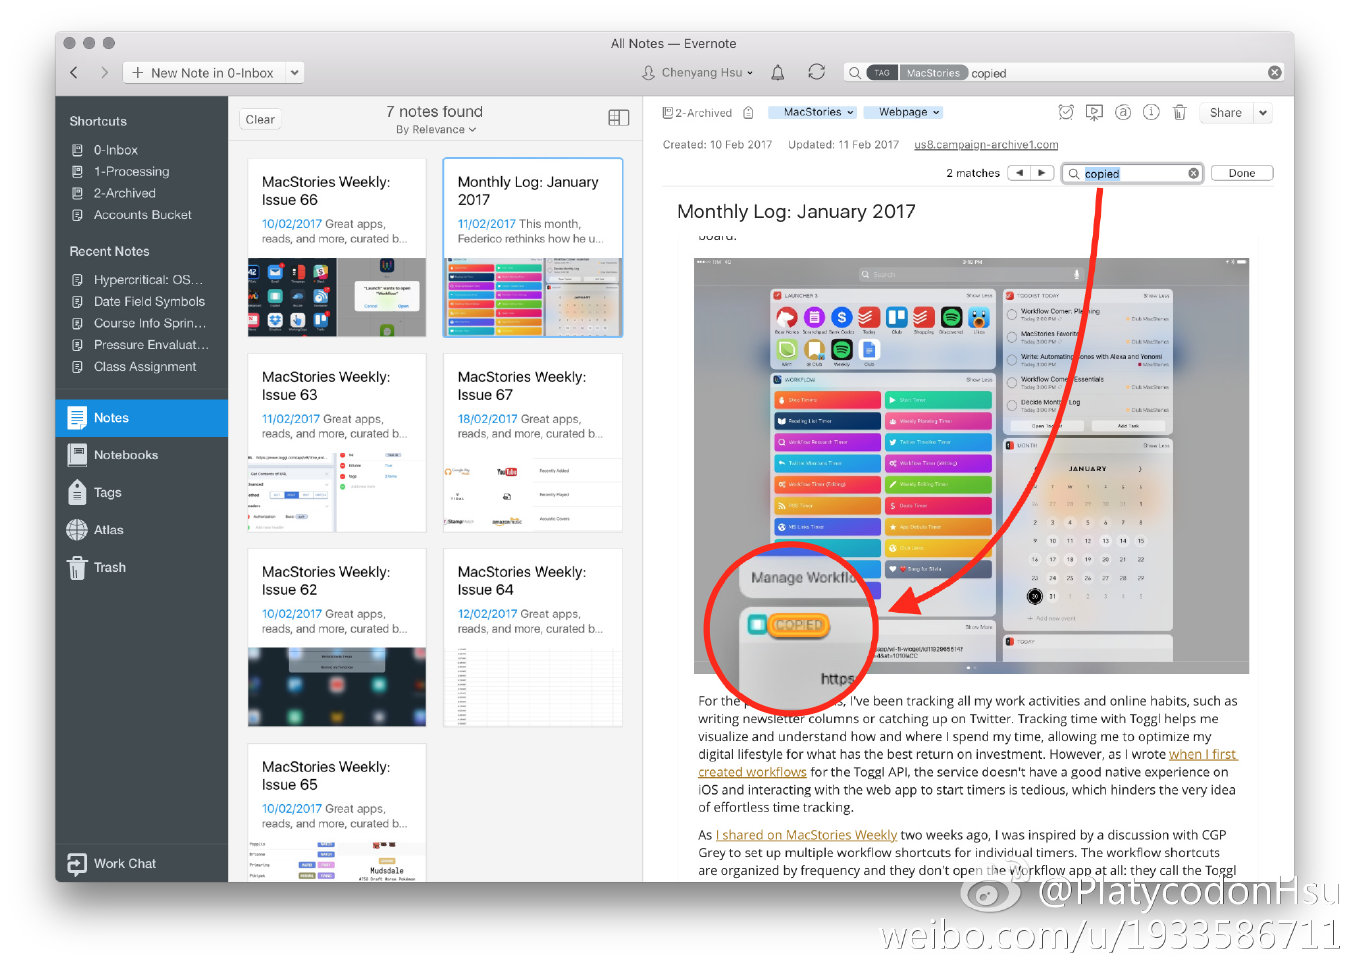The width and height of the screenshot is (1348, 960).
Task: Select Tags in the sidebar
Action: (107, 492)
